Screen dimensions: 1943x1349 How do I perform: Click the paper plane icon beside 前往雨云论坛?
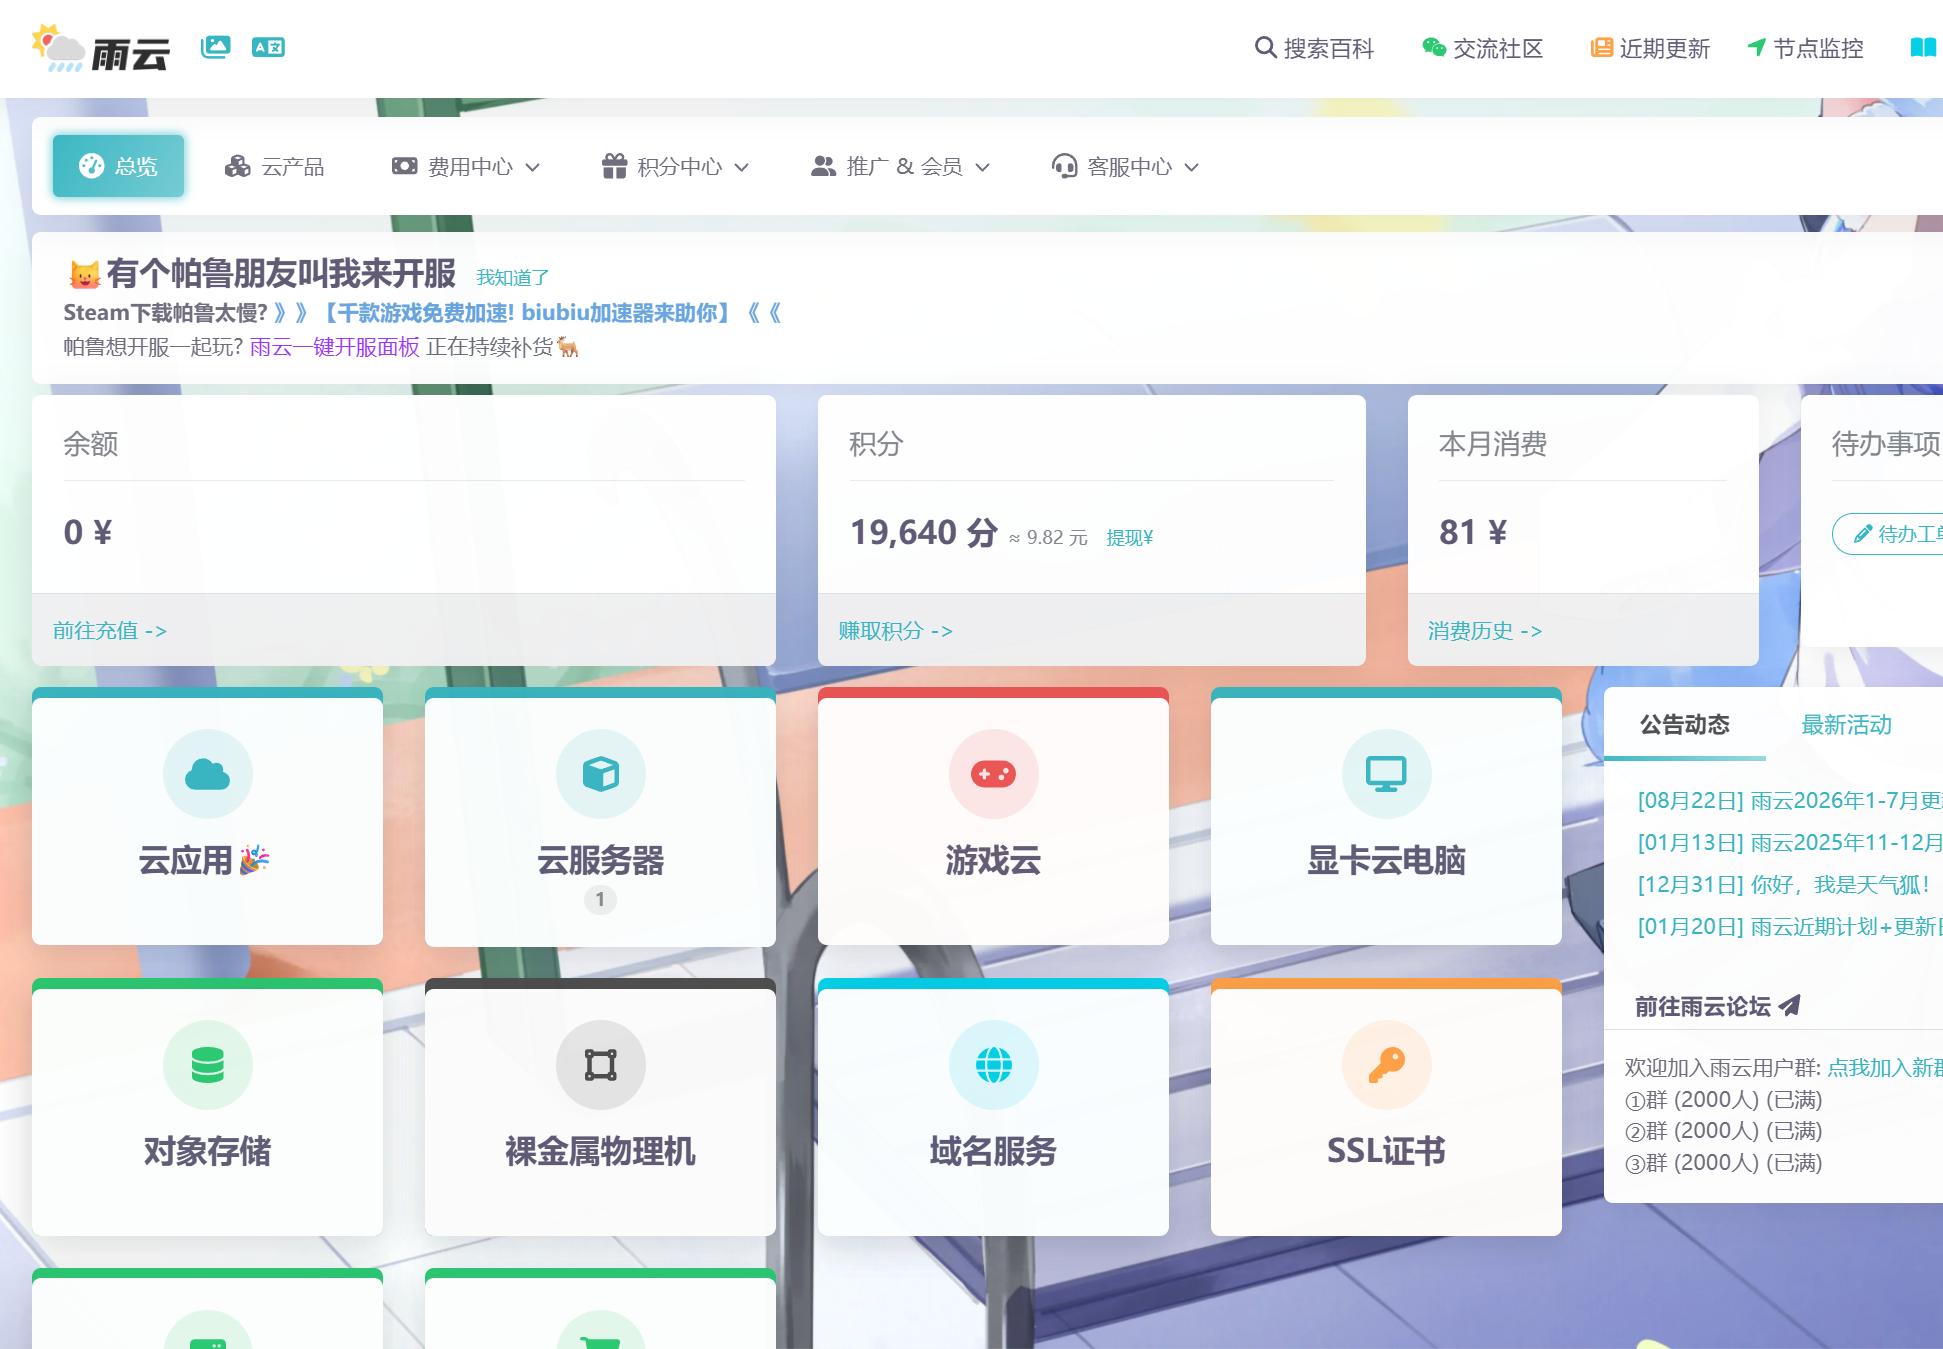1790,1006
